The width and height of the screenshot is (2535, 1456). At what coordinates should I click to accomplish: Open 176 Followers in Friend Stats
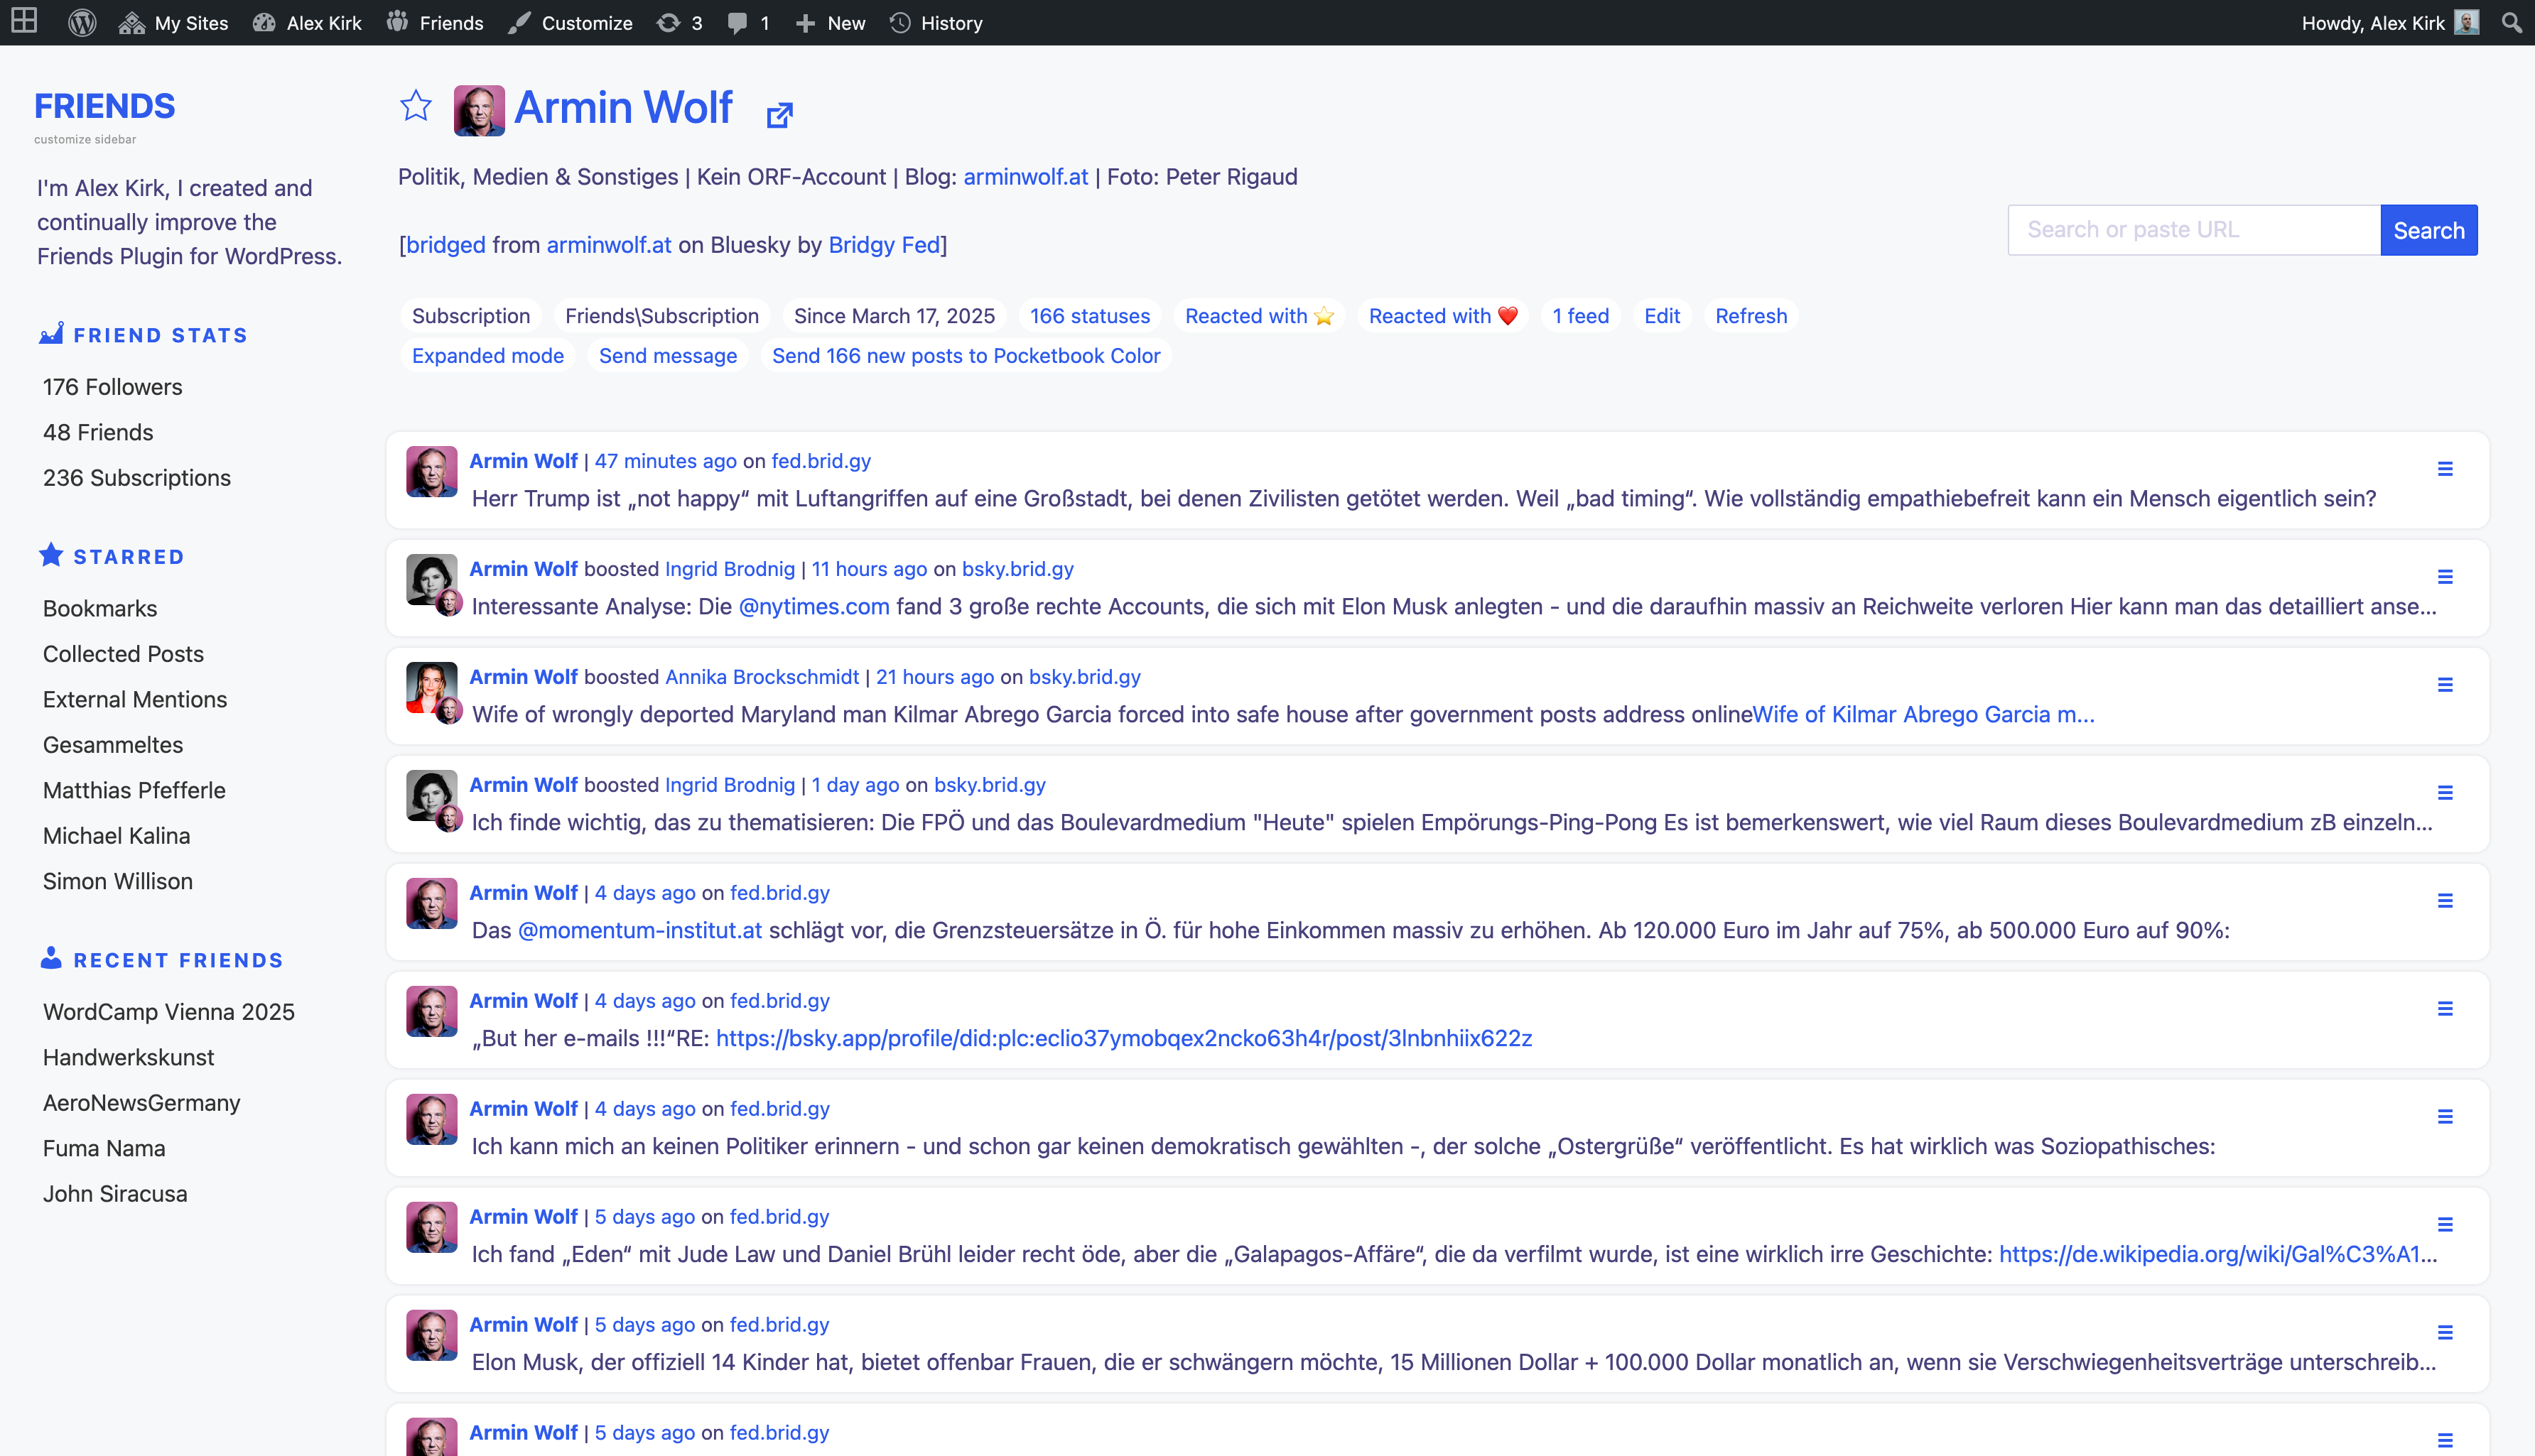click(113, 387)
